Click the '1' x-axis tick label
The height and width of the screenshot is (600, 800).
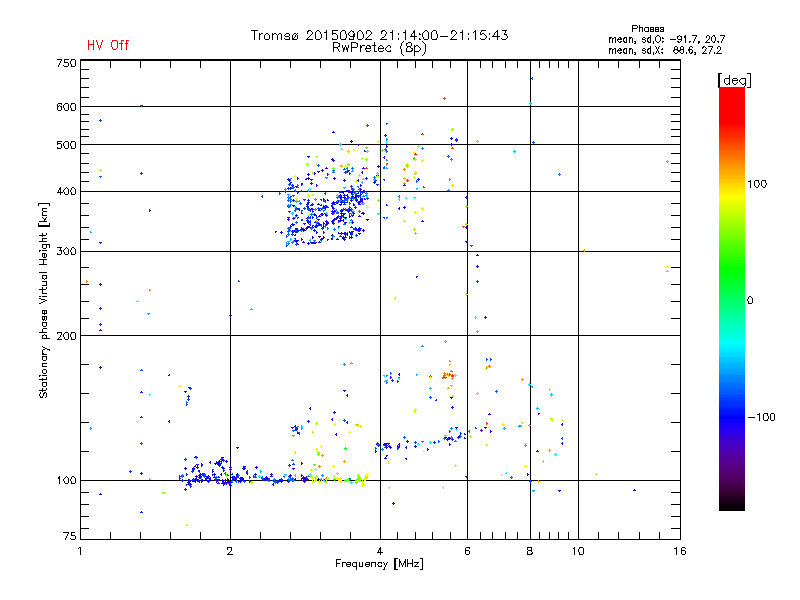80,551
